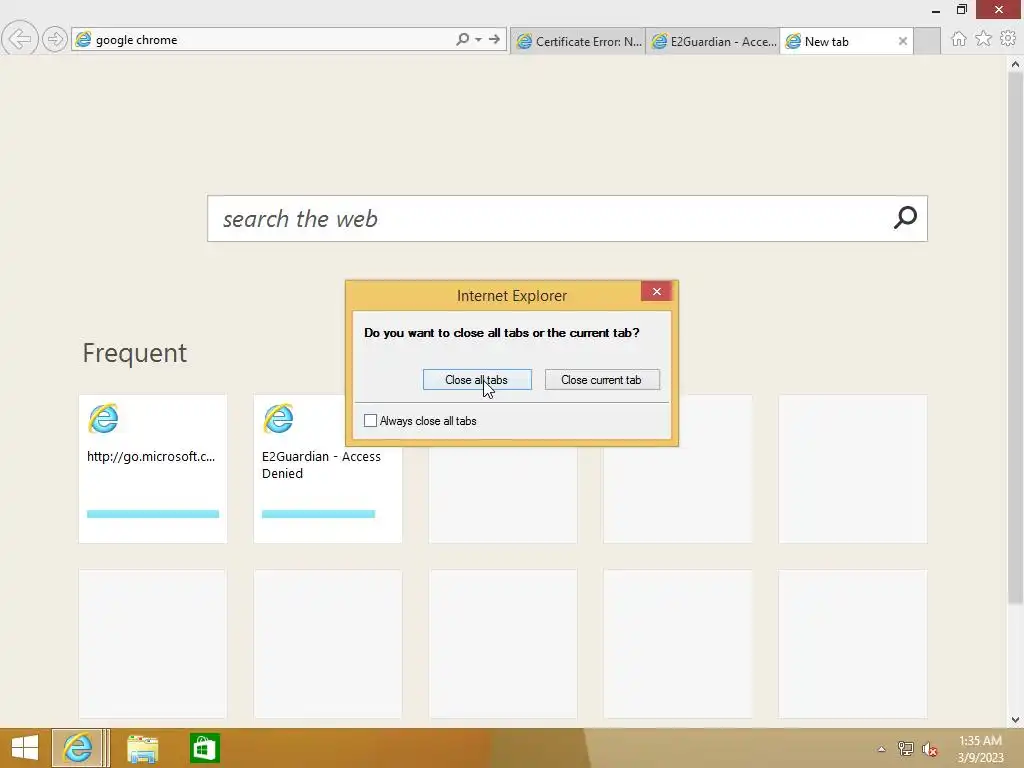Close the New tab using its X
The height and width of the screenshot is (768, 1024).
[903, 41]
